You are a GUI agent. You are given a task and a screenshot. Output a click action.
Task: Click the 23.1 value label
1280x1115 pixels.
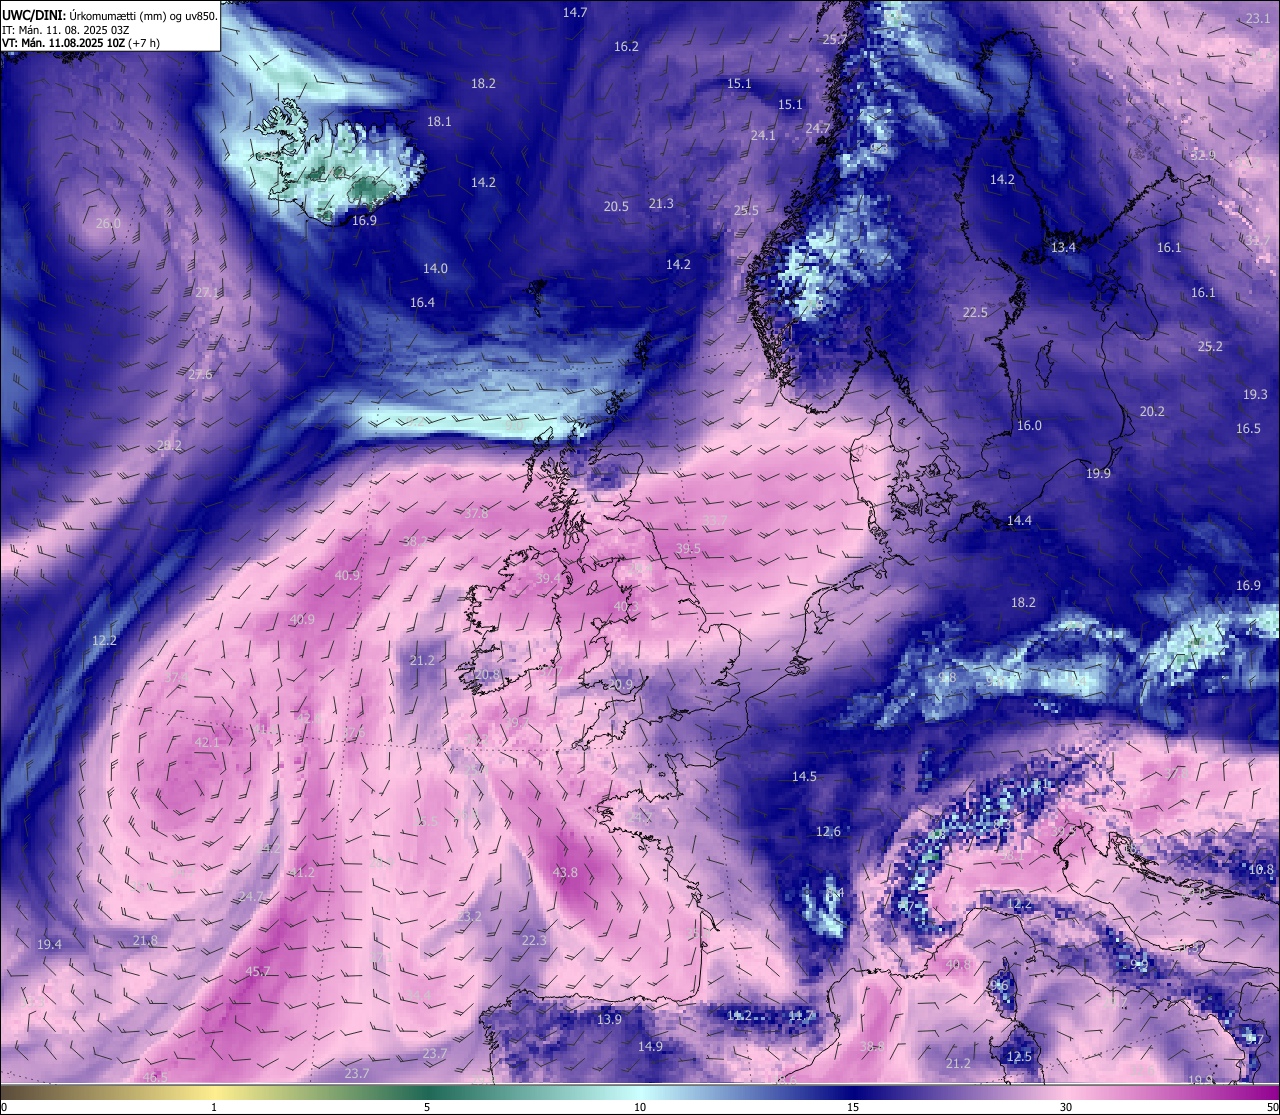click(1258, 18)
